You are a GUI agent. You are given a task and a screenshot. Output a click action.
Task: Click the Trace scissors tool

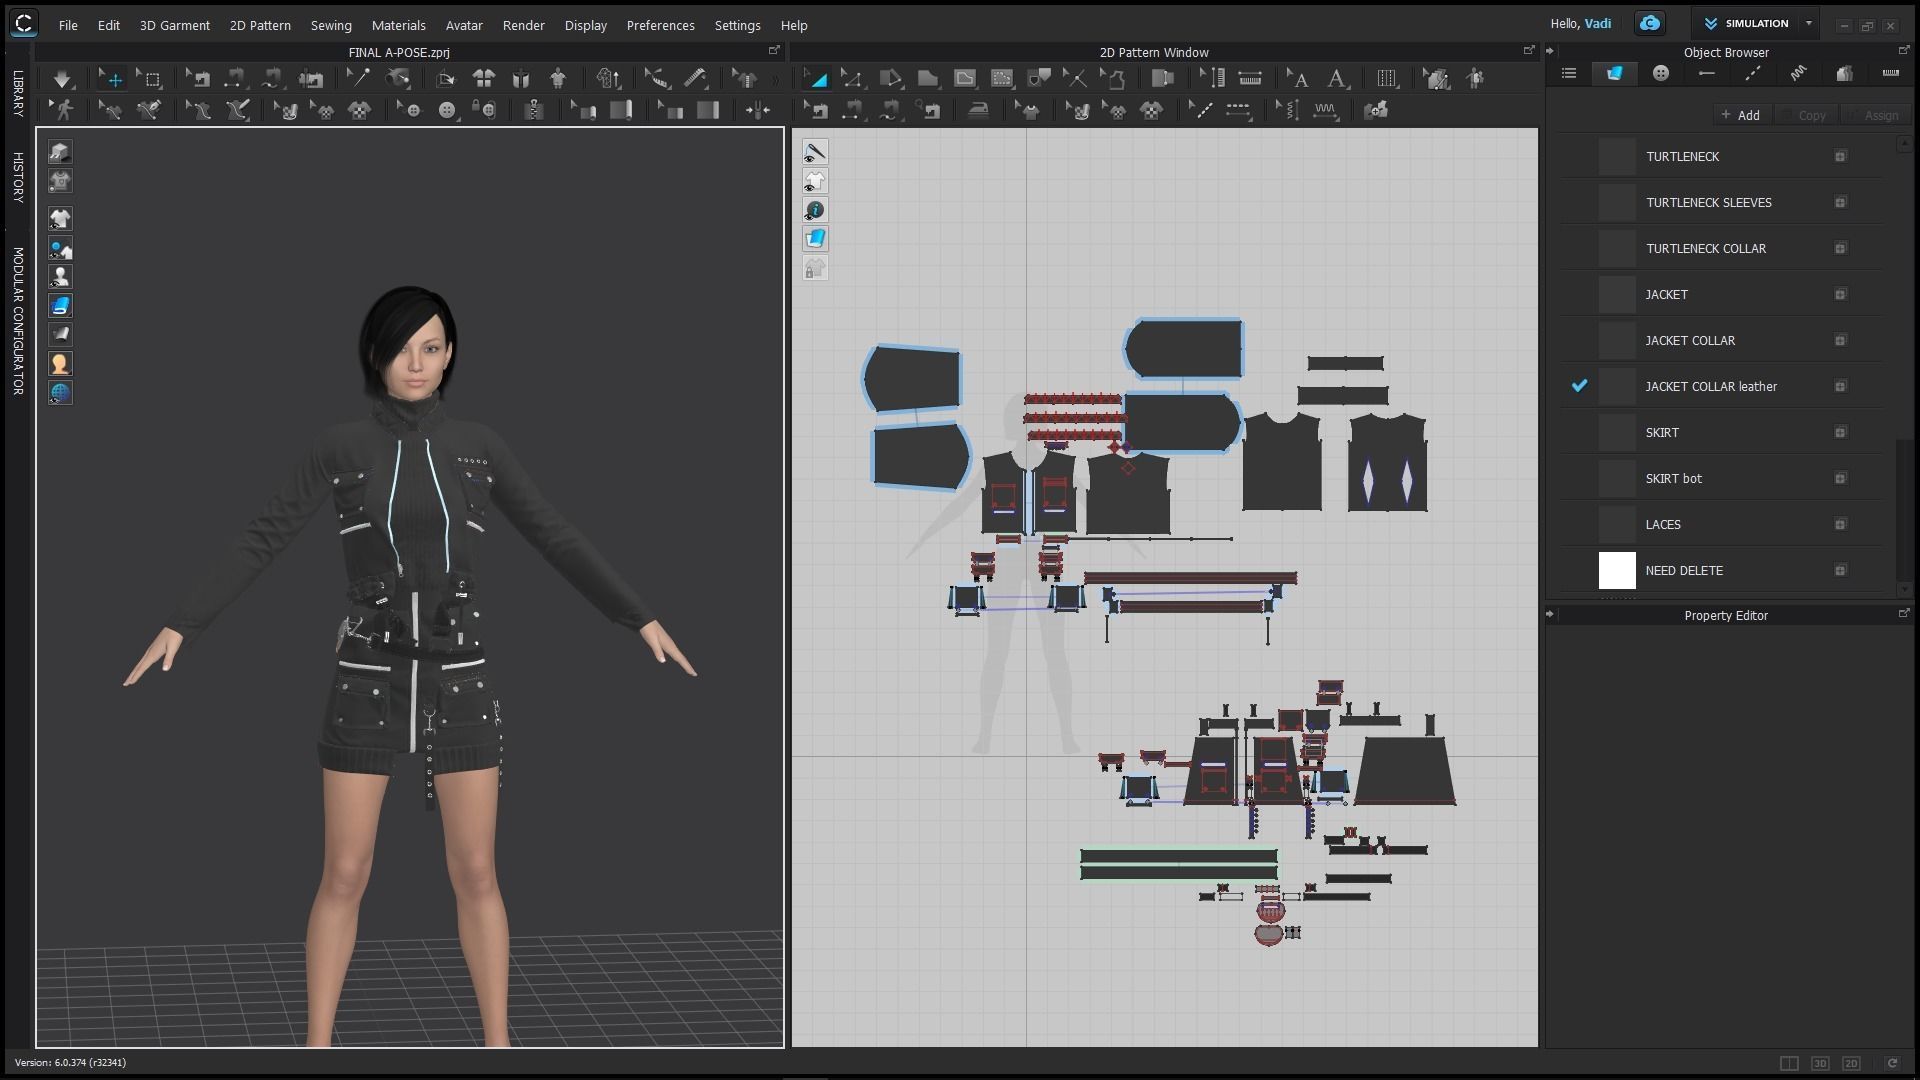(x=1075, y=78)
